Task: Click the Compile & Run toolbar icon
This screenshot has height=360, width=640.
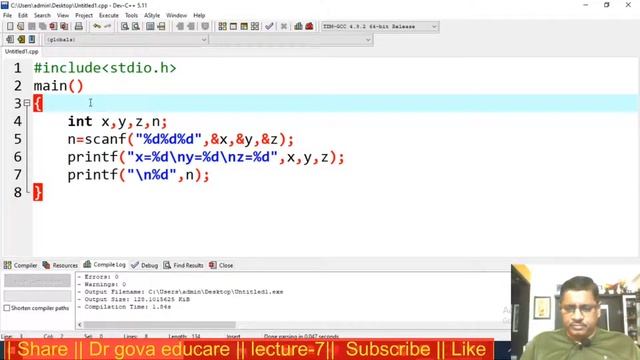Action: click(244, 27)
